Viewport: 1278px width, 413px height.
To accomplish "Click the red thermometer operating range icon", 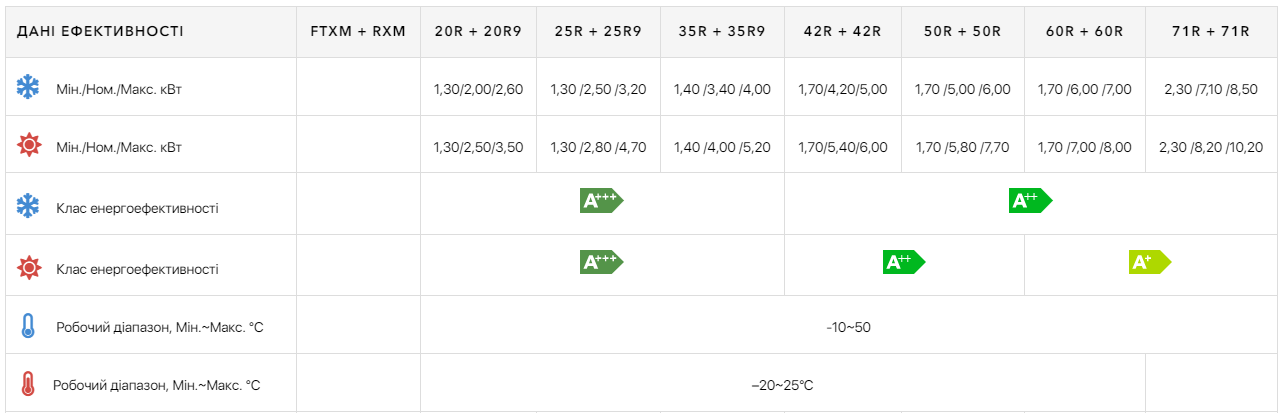I will point(28,384).
